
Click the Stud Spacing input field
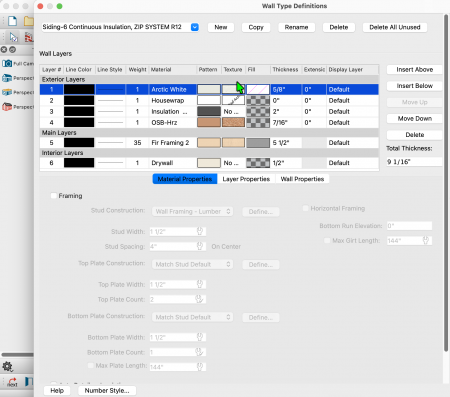click(178, 246)
